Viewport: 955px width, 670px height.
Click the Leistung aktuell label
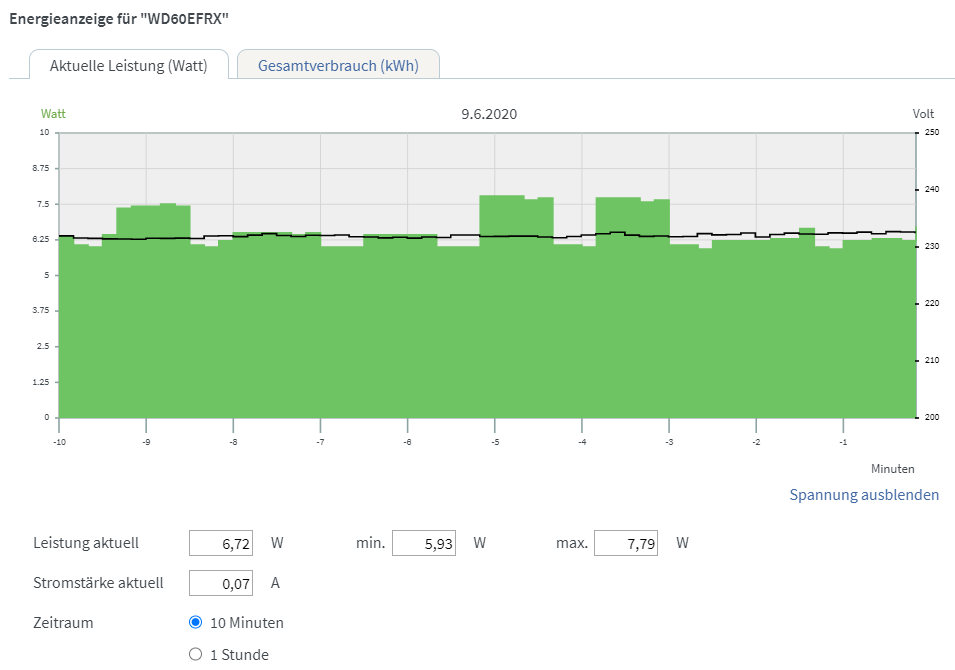click(x=86, y=543)
